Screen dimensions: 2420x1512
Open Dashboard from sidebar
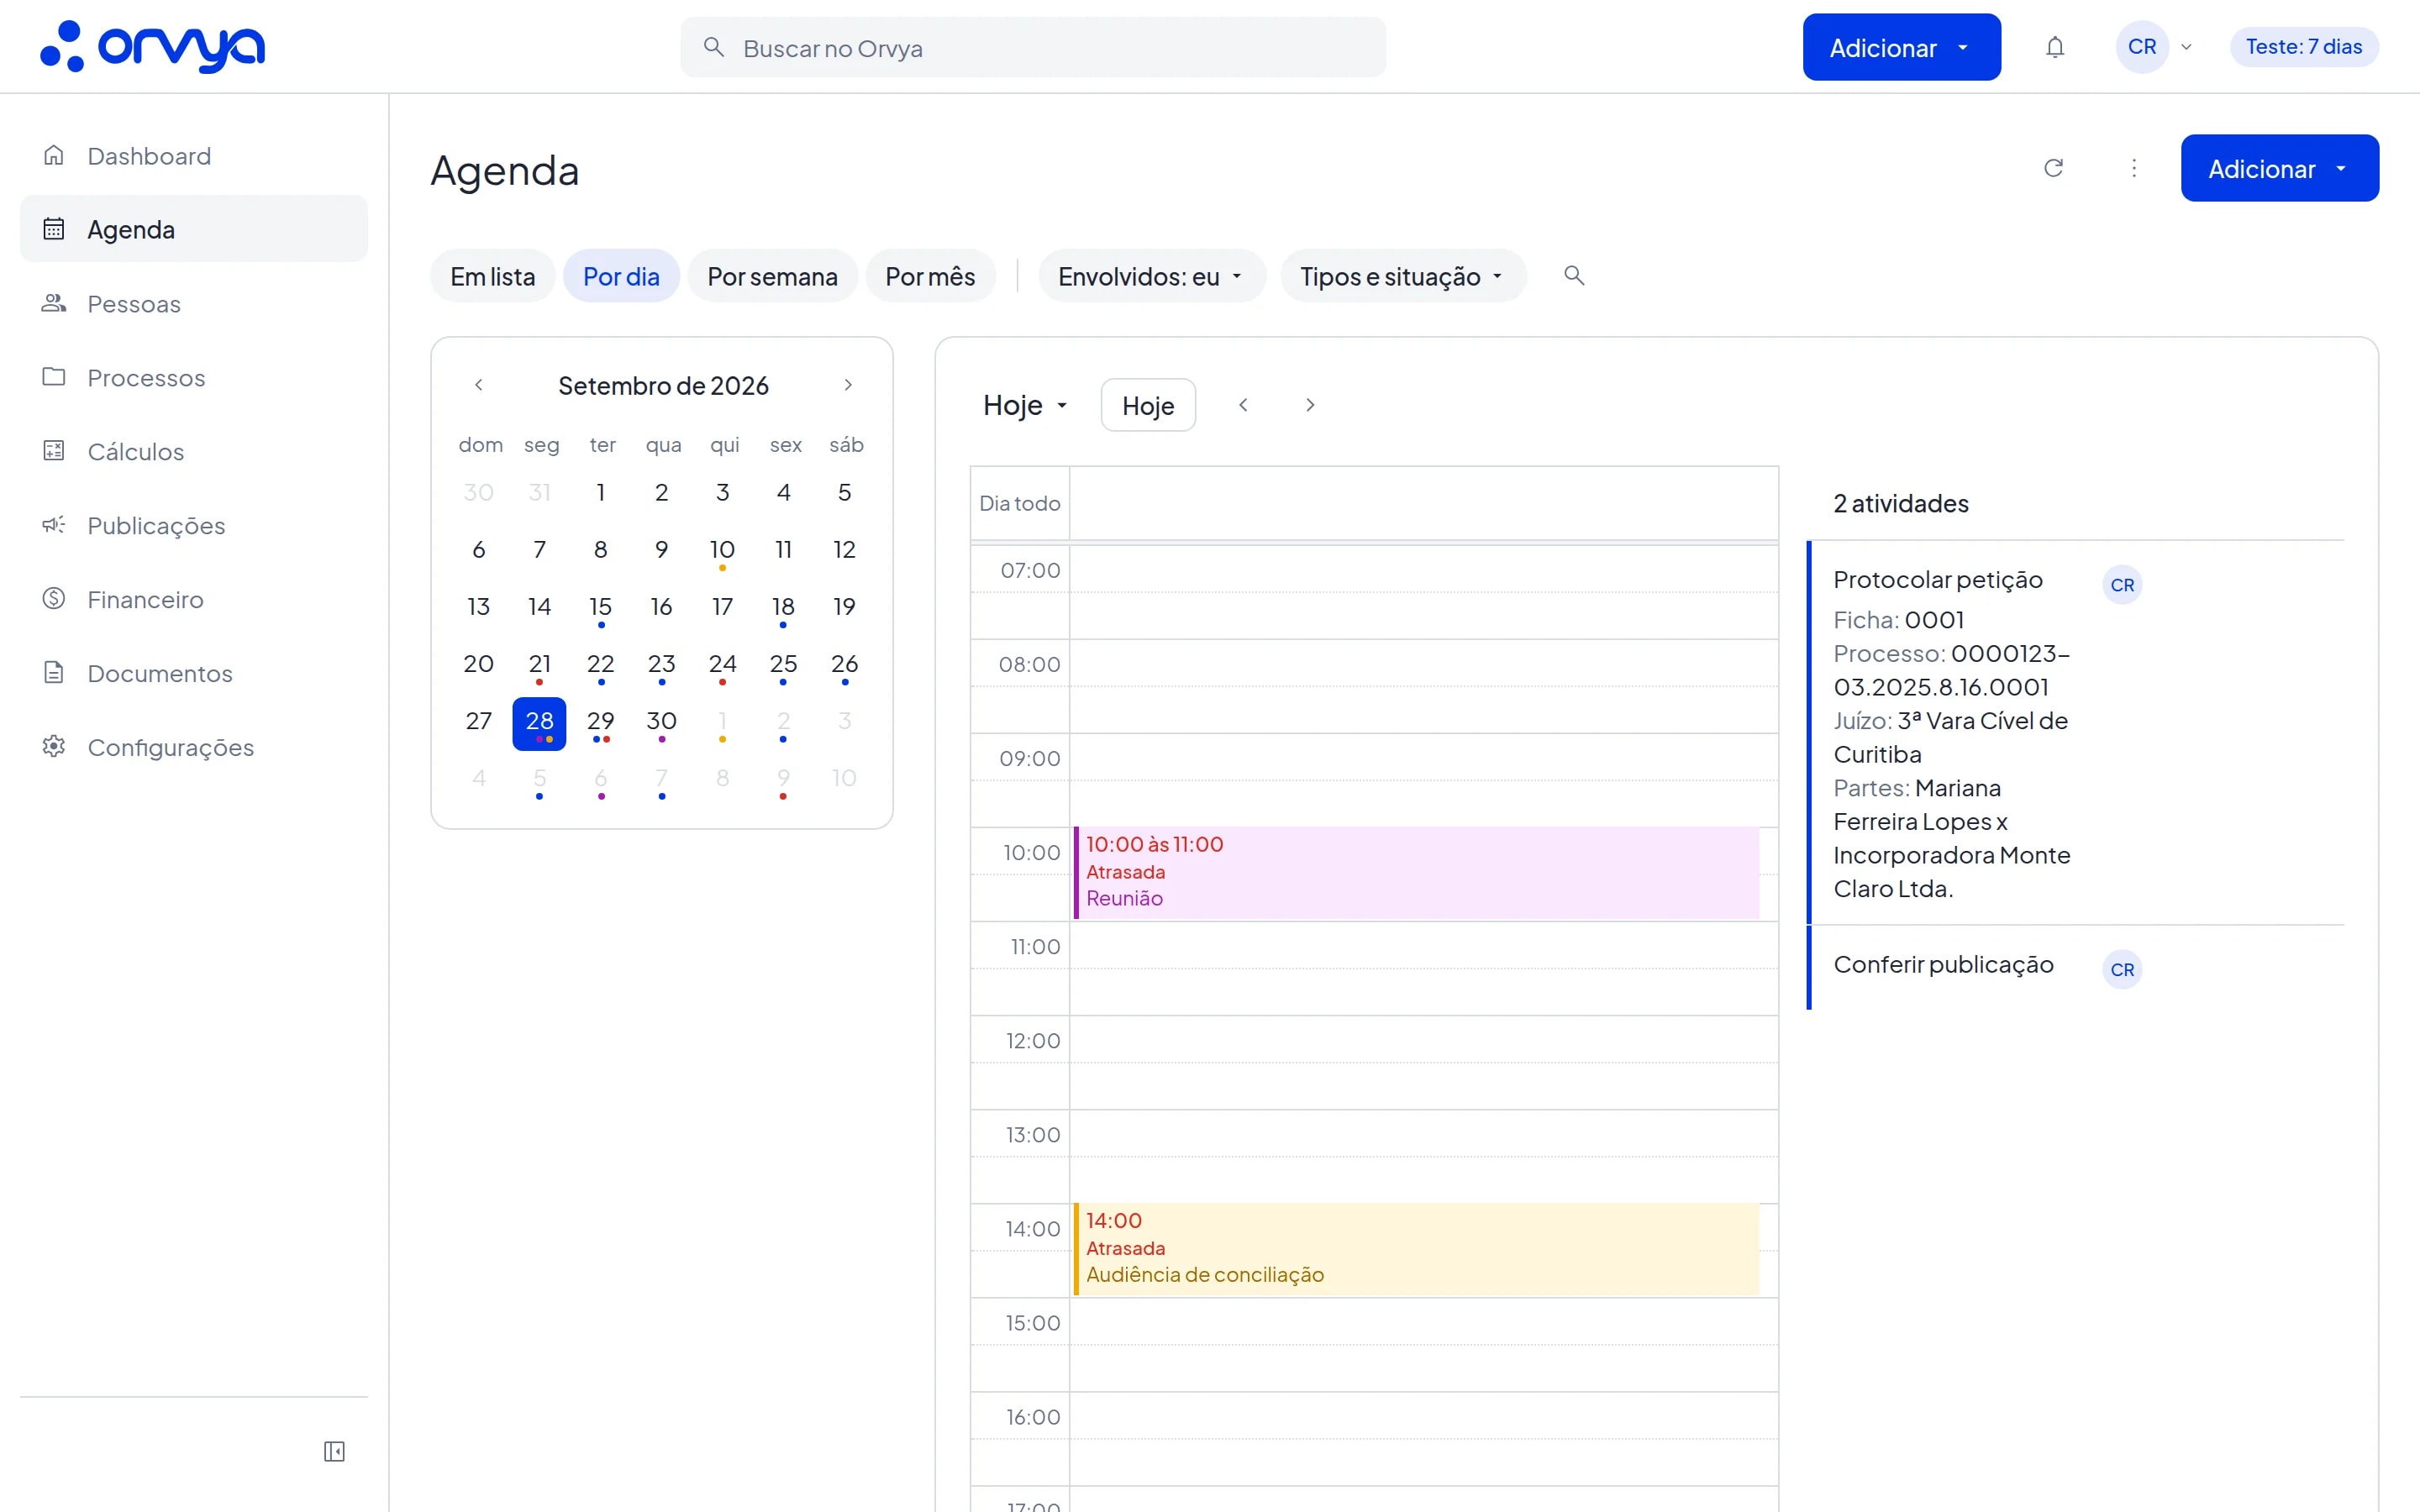(194, 156)
